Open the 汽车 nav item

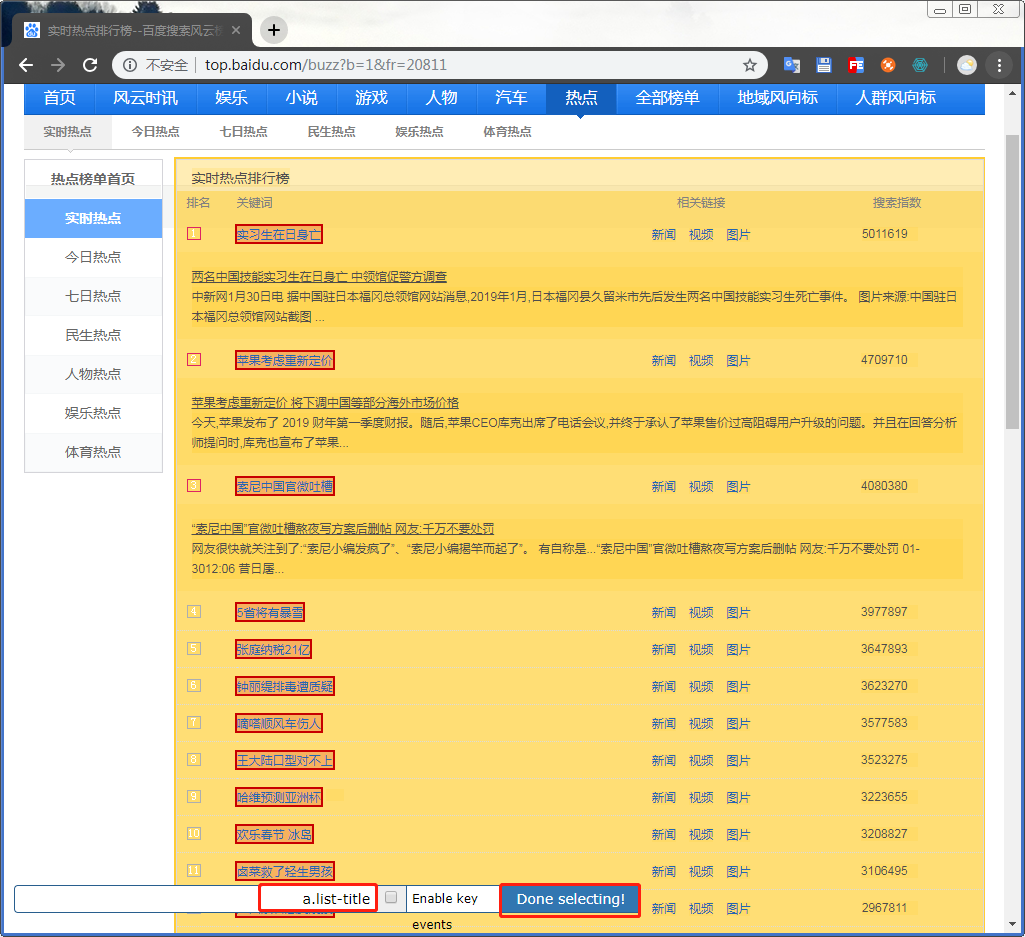pos(511,98)
